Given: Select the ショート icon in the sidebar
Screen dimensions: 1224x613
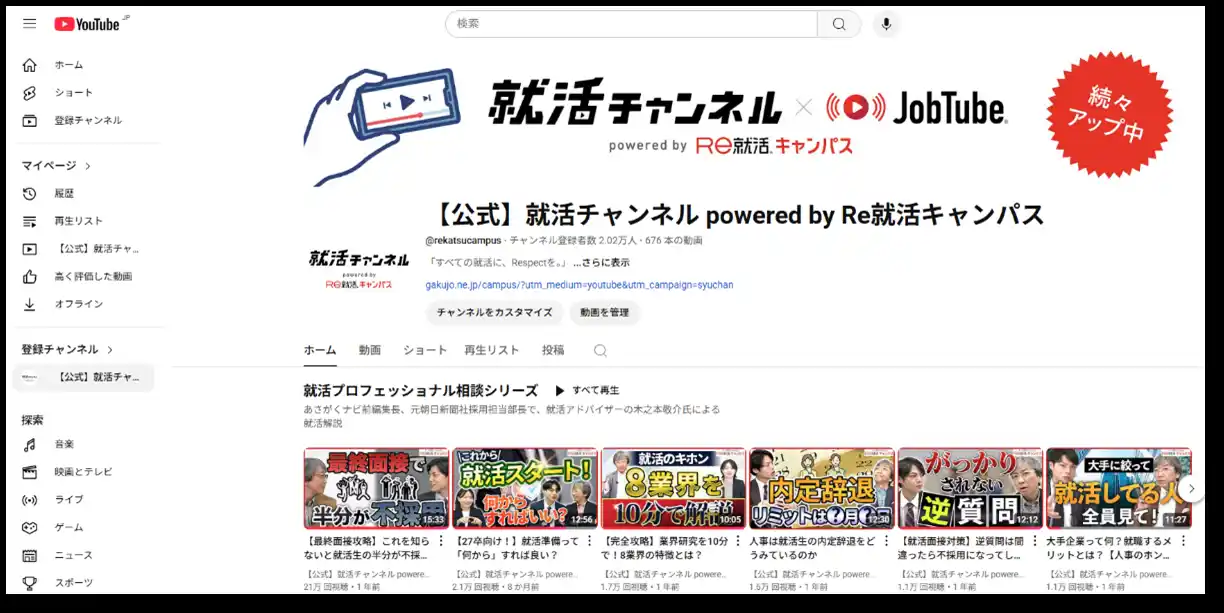Looking at the screenshot, I should click(30, 92).
